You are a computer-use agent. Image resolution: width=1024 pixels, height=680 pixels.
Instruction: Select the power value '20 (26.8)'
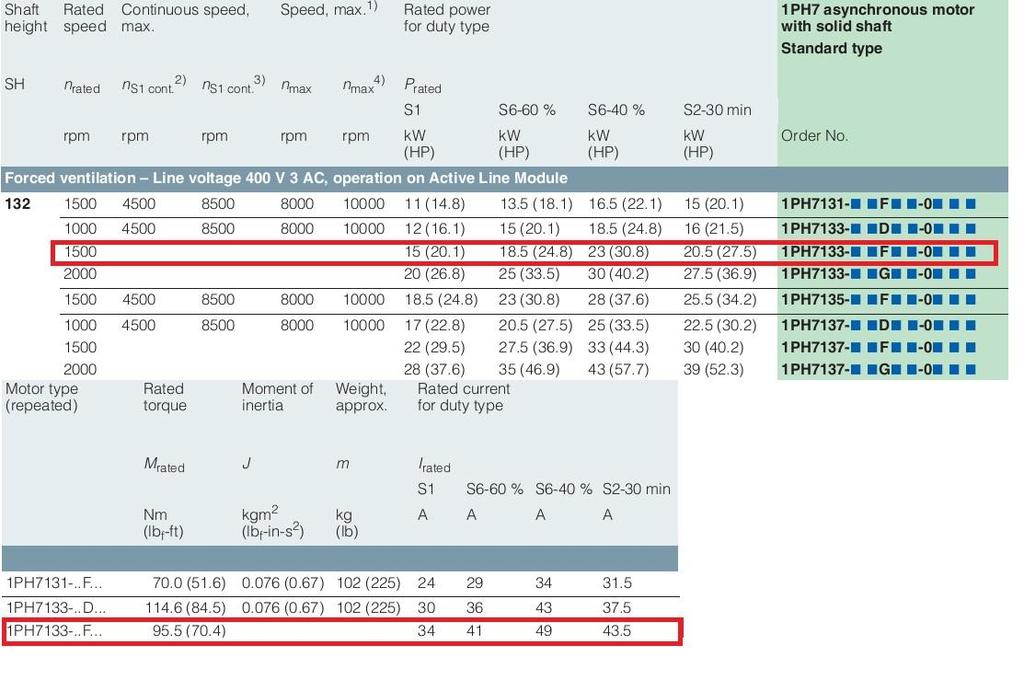[434, 274]
